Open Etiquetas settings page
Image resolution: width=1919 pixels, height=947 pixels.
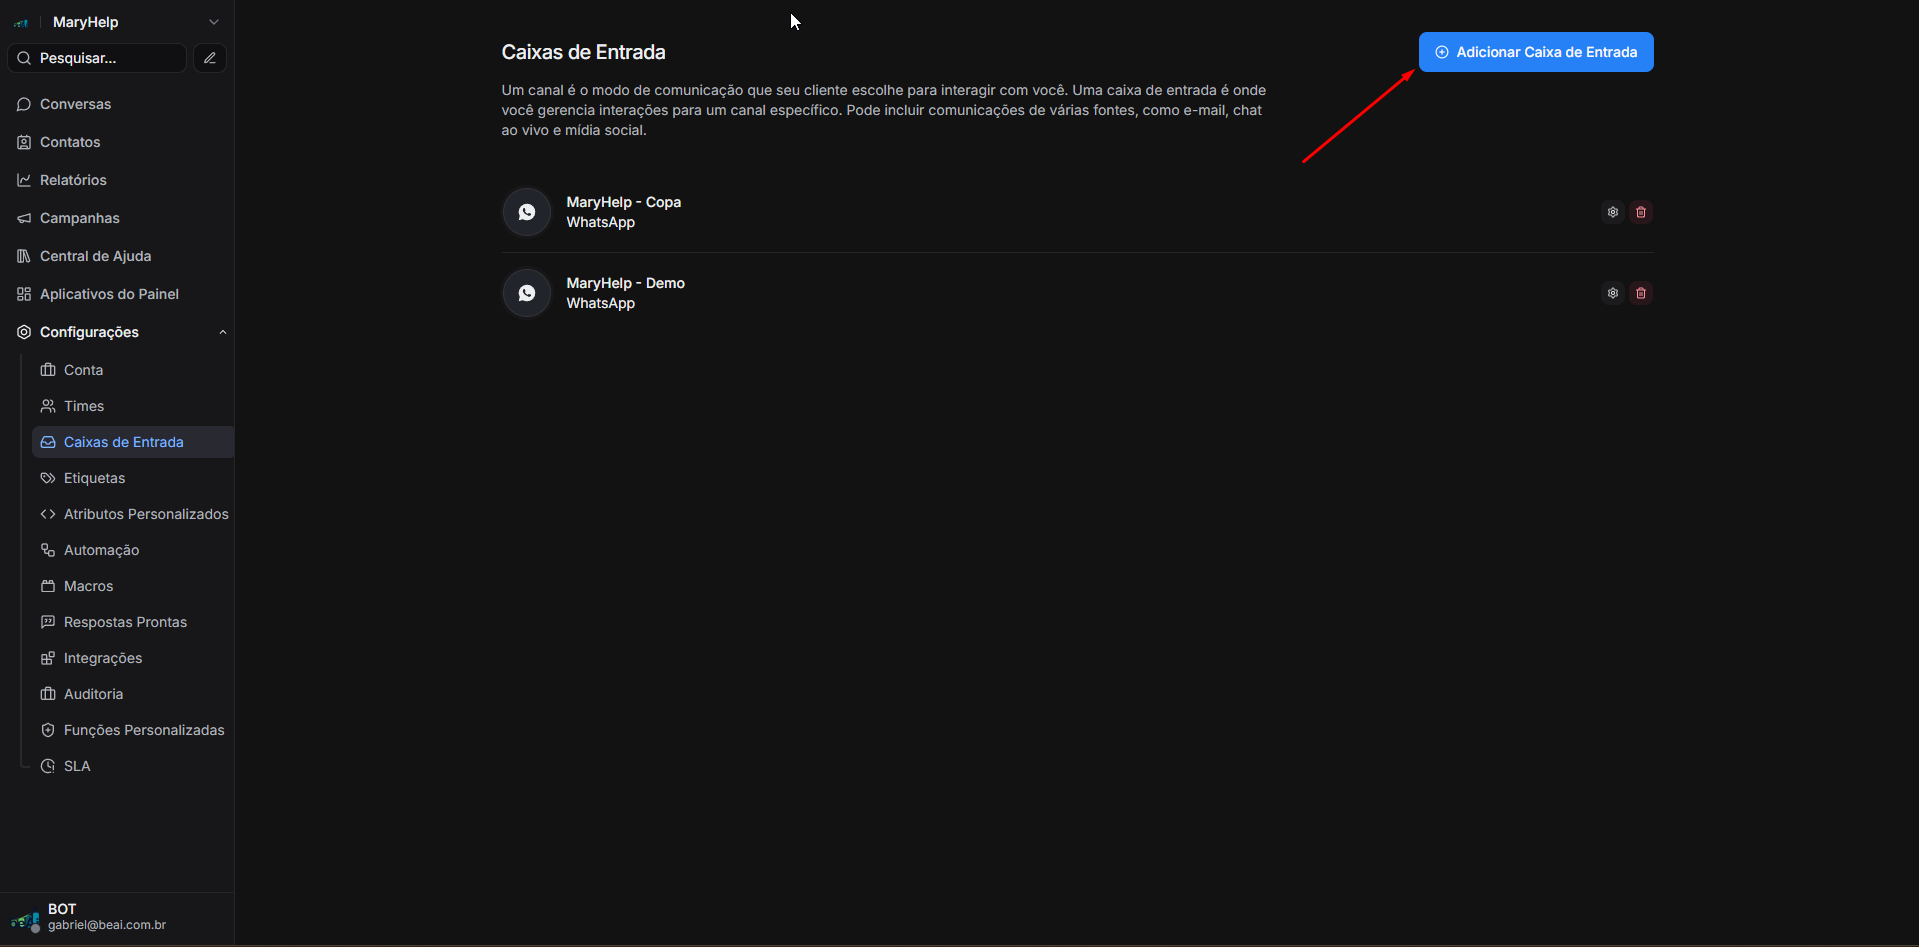[x=94, y=478]
